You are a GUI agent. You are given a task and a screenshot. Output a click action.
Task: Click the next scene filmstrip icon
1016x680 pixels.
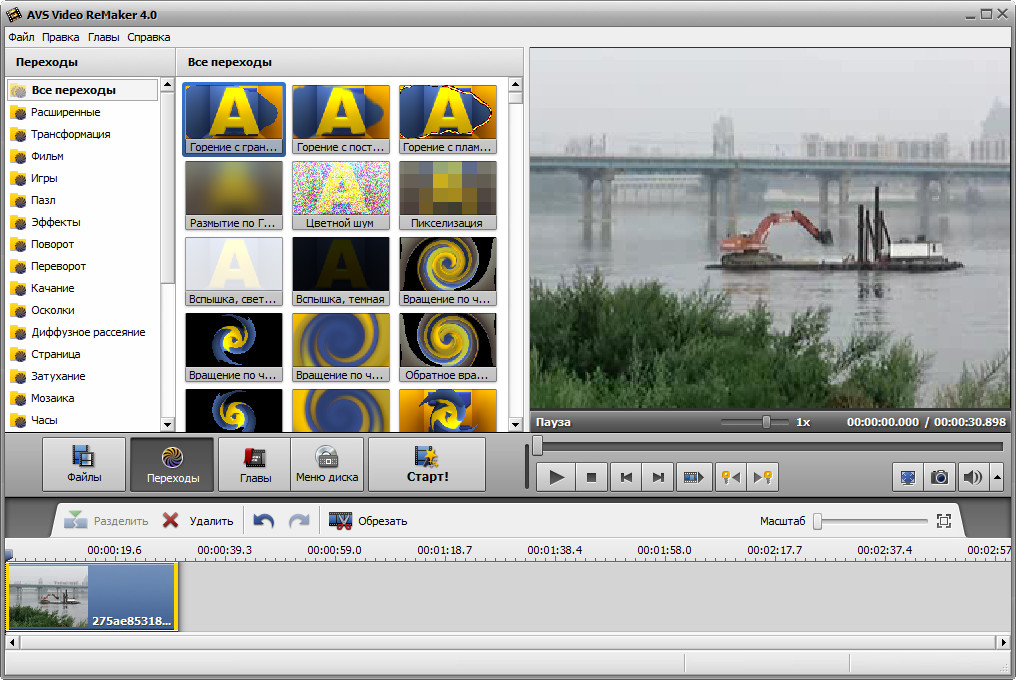point(693,477)
